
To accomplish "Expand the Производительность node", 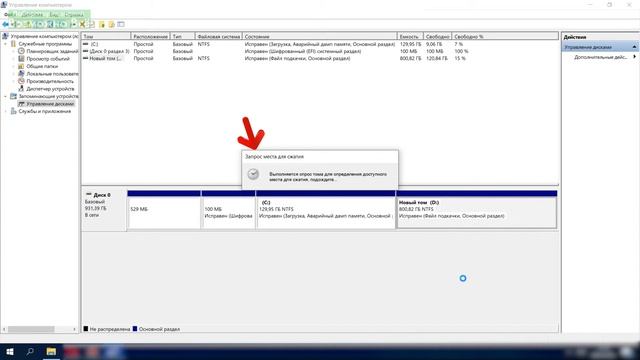I will point(13,81).
